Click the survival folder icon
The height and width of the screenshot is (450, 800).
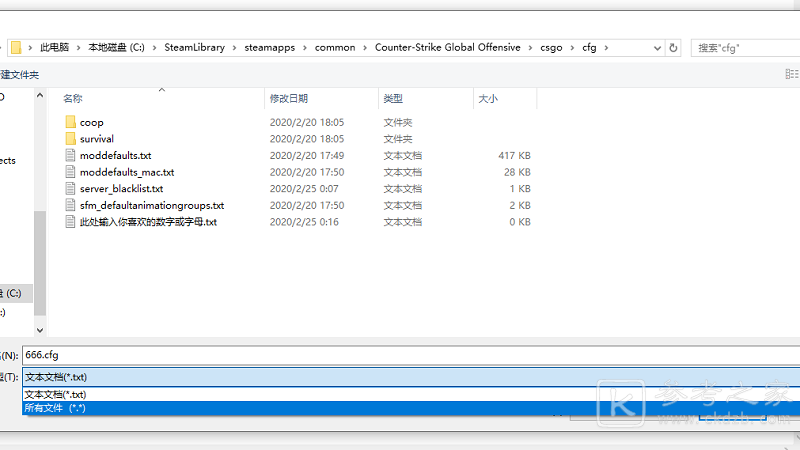click(x=70, y=139)
